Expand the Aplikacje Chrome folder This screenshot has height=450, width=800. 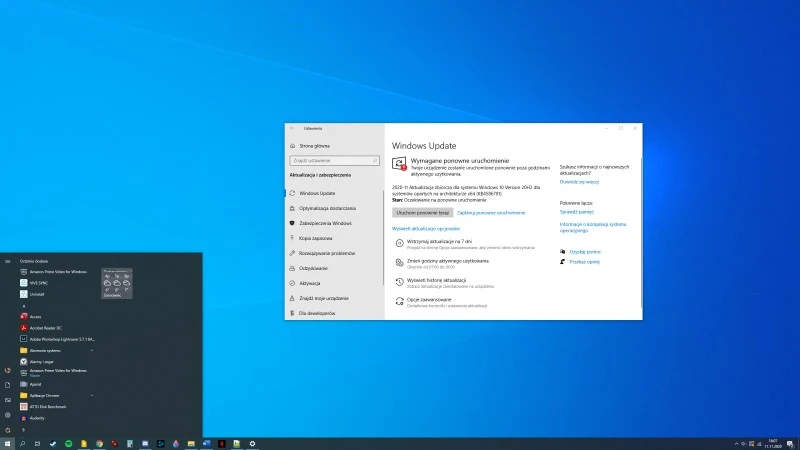click(56, 395)
